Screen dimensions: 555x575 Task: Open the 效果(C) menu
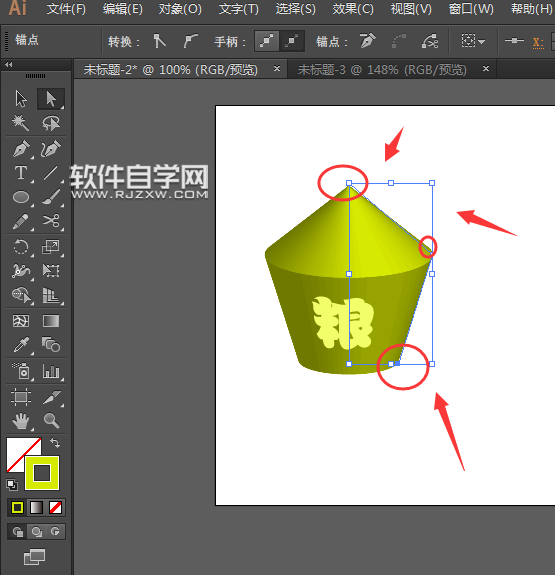(x=353, y=9)
